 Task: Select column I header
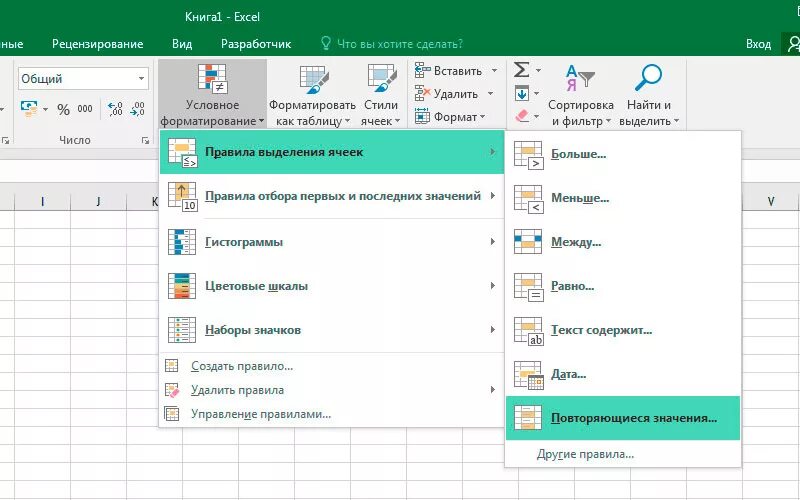42,202
